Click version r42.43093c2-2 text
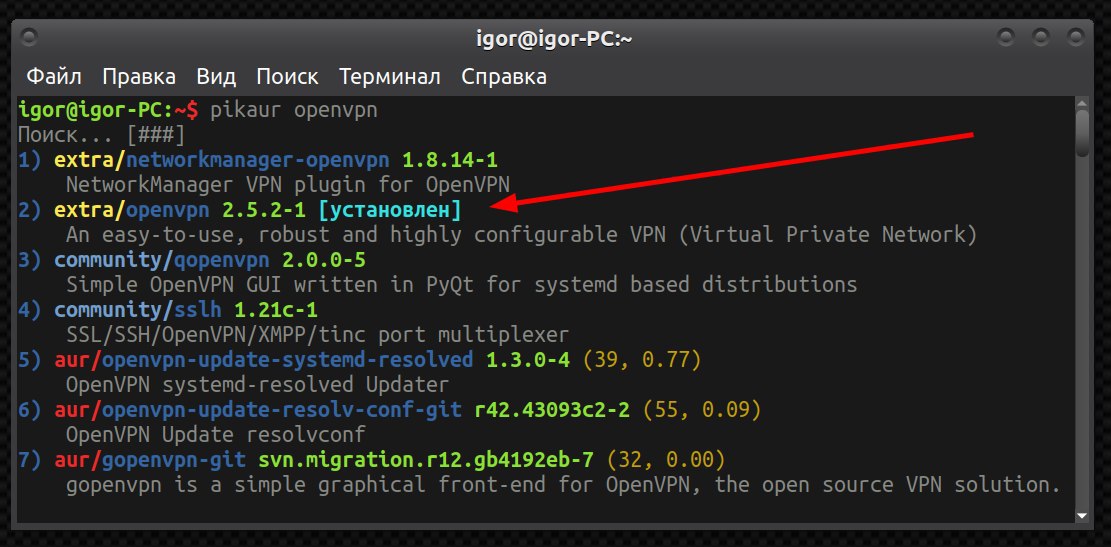 point(552,410)
